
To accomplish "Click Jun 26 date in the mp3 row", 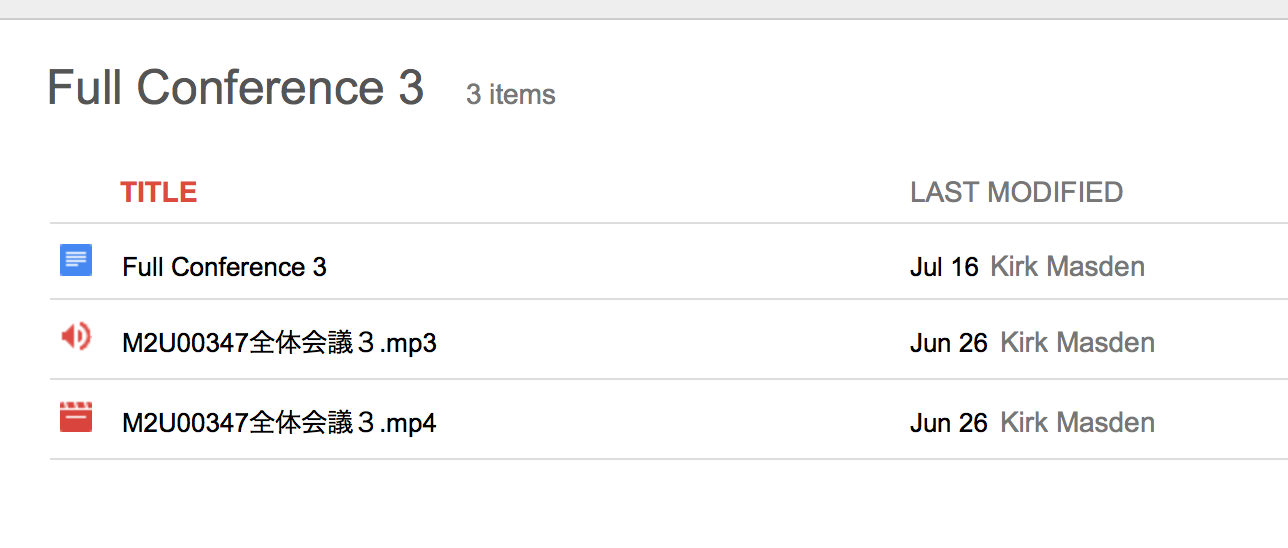I will 948,343.
